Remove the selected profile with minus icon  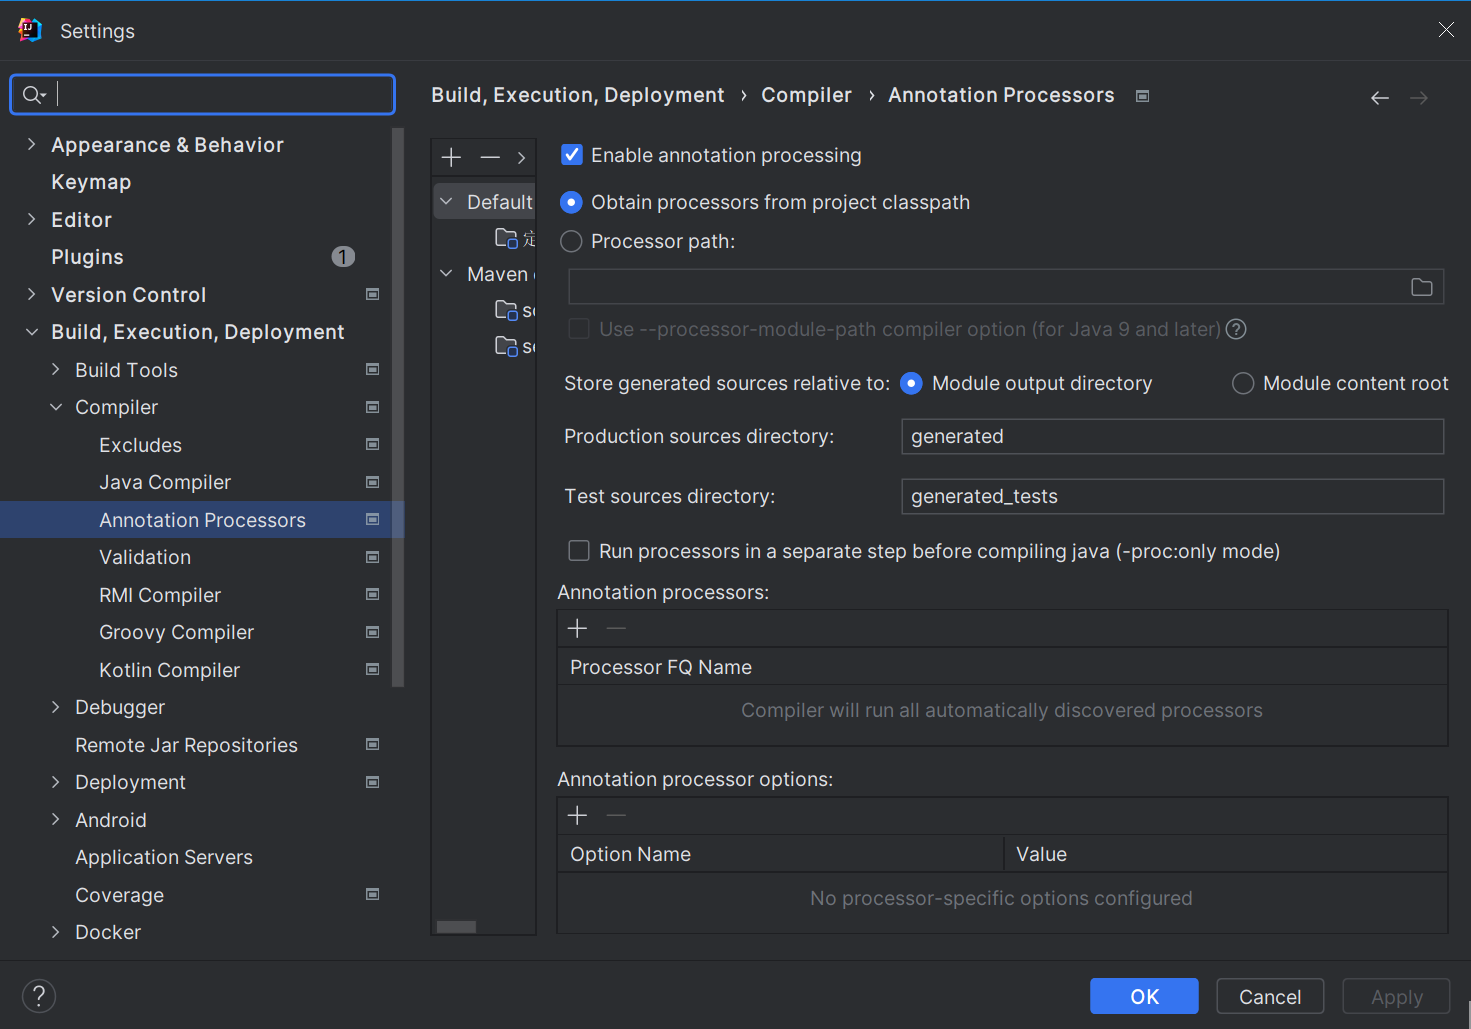(x=490, y=157)
